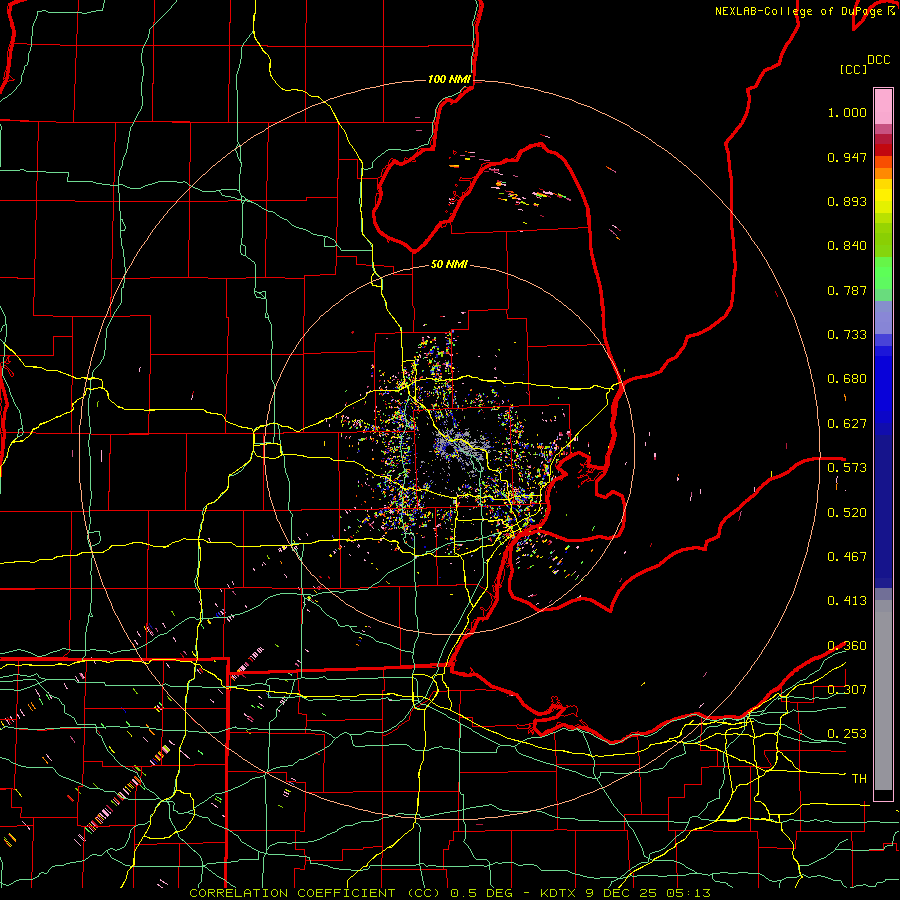Click the 0.520 scale value
The height and width of the screenshot is (900, 900).
847,513
